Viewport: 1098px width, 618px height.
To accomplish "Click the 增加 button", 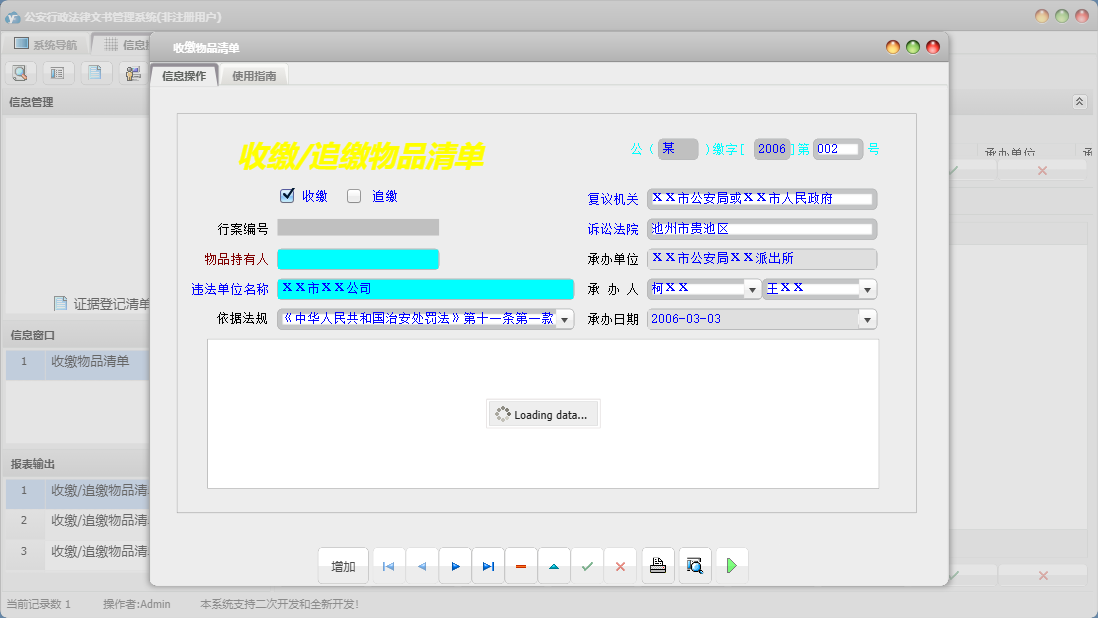I will pyautogui.click(x=343, y=566).
